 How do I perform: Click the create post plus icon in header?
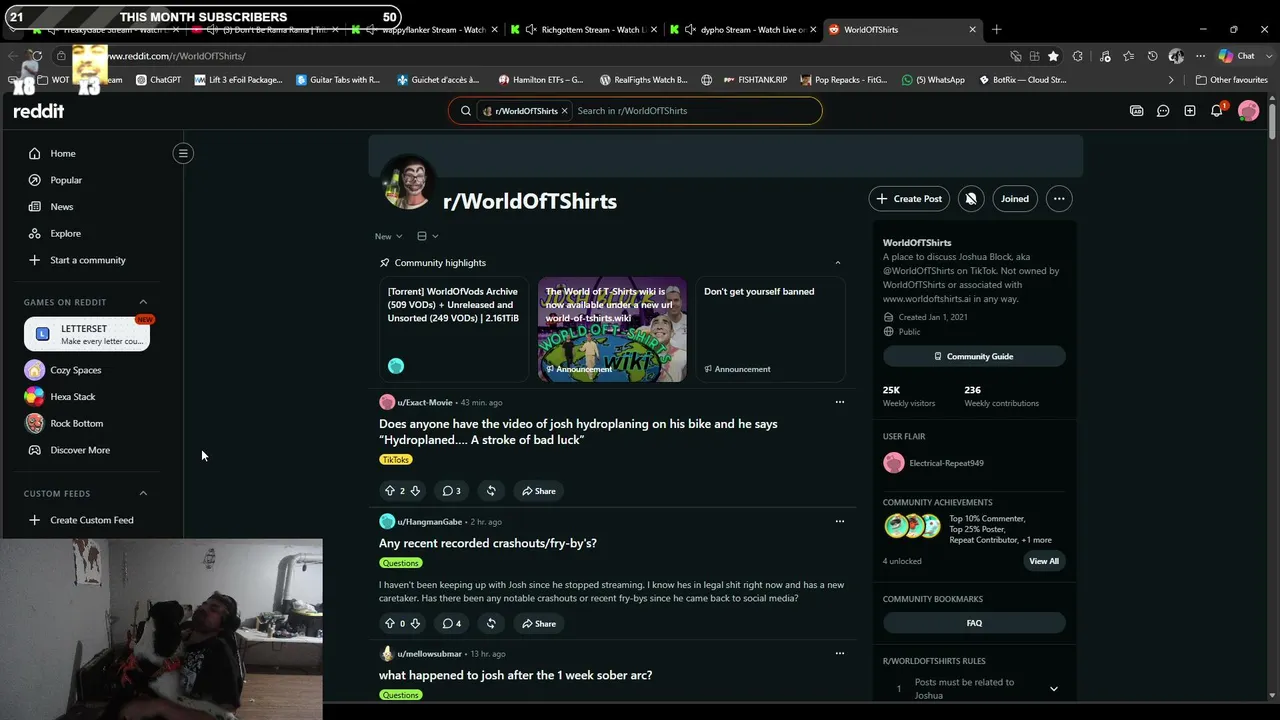coord(1190,111)
